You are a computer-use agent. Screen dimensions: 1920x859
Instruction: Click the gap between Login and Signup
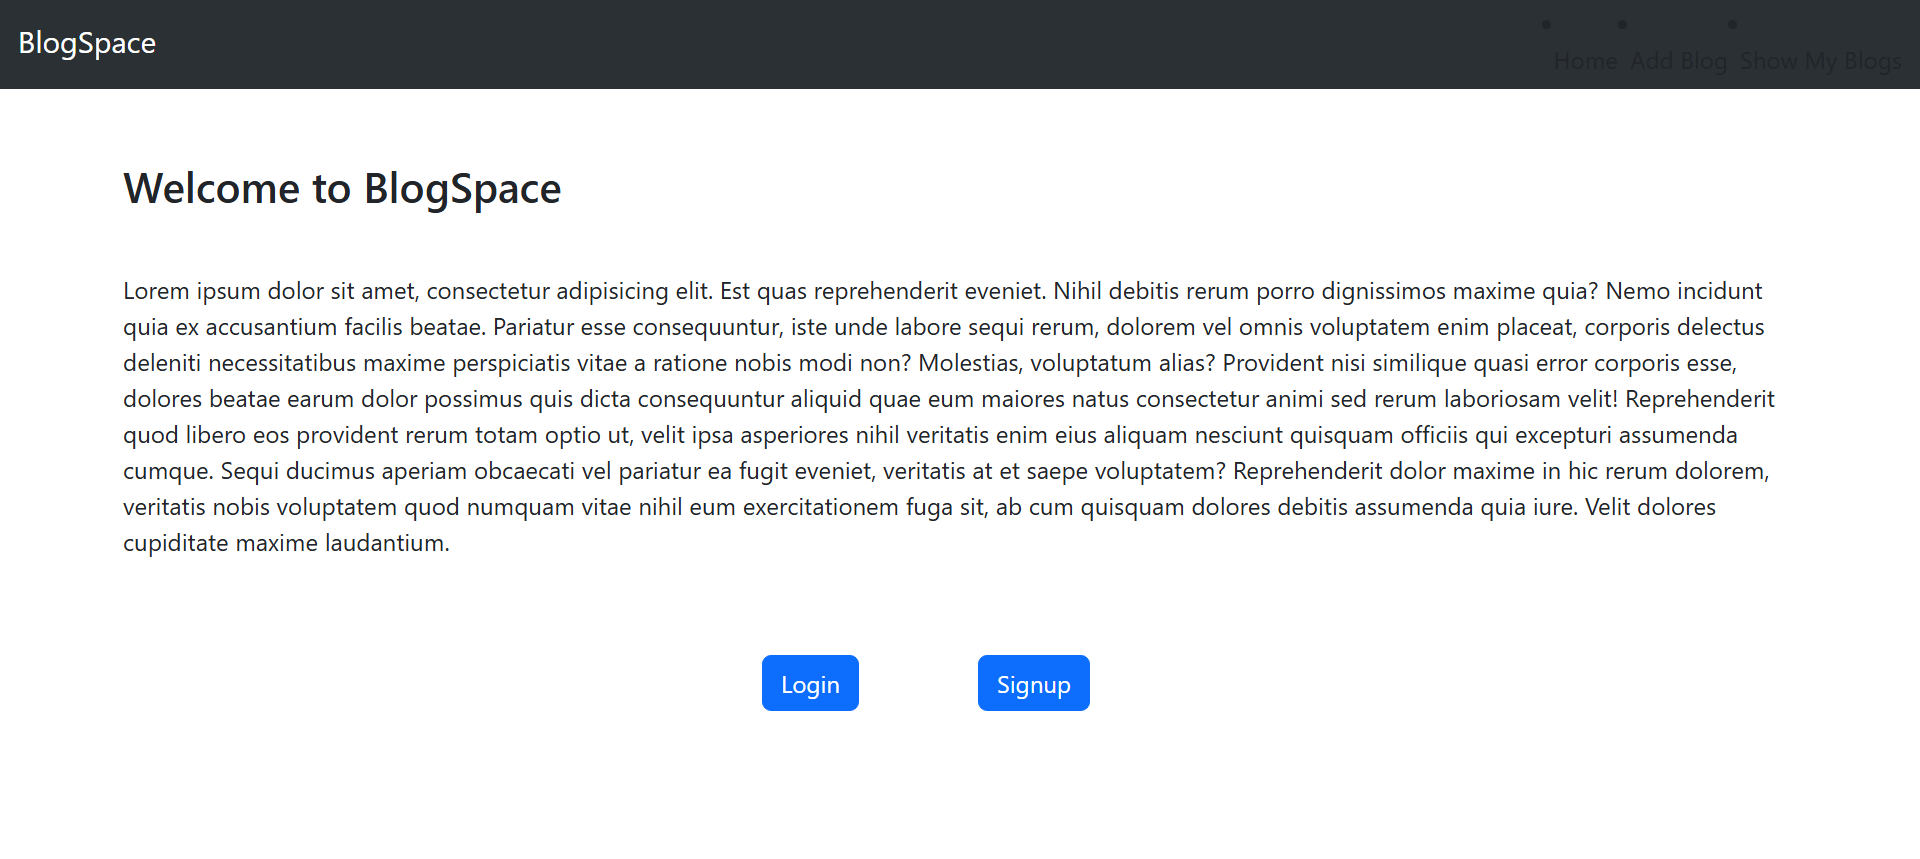pyautogui.click(x=918, y=684)
